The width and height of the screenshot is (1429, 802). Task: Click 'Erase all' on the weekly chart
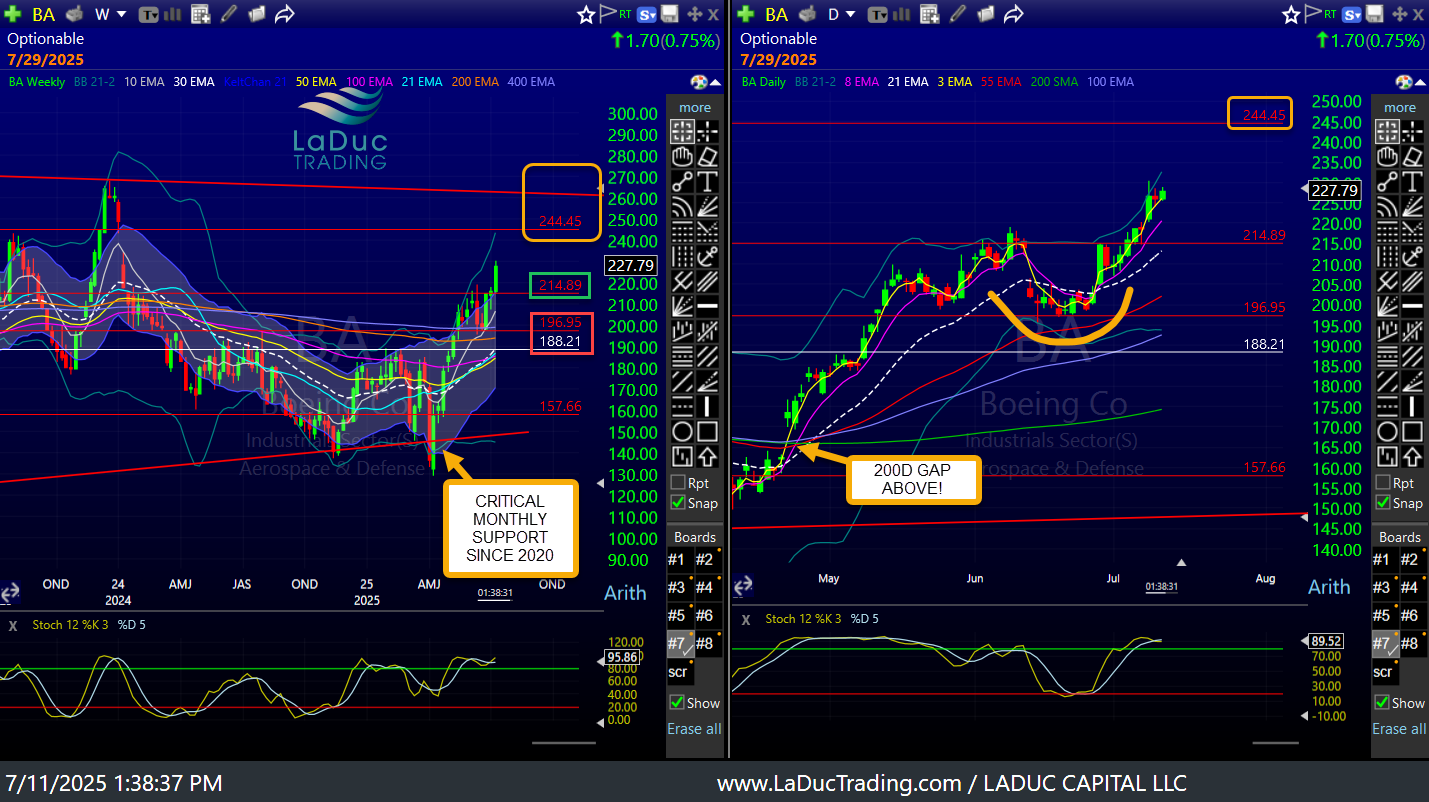click(694, 728)
